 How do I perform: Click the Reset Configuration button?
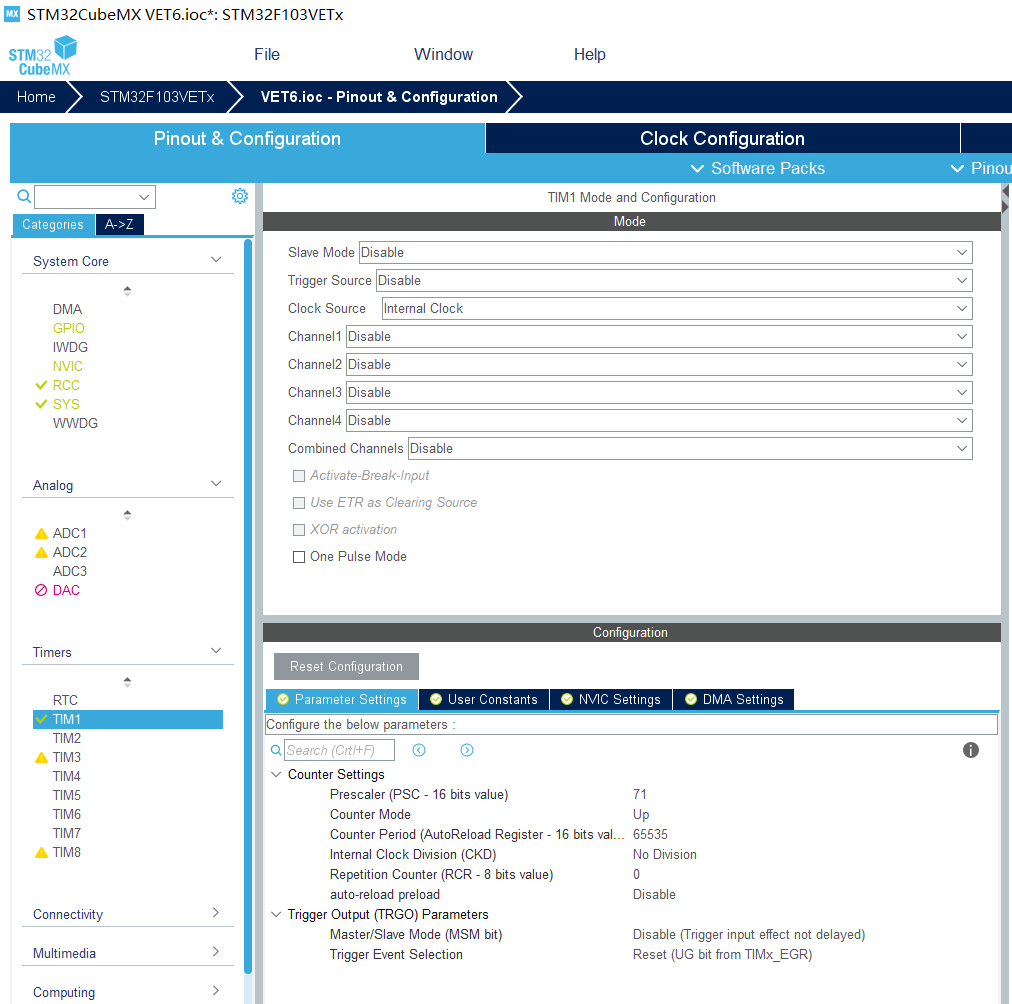pyautogui.click(x=346, y=667)
